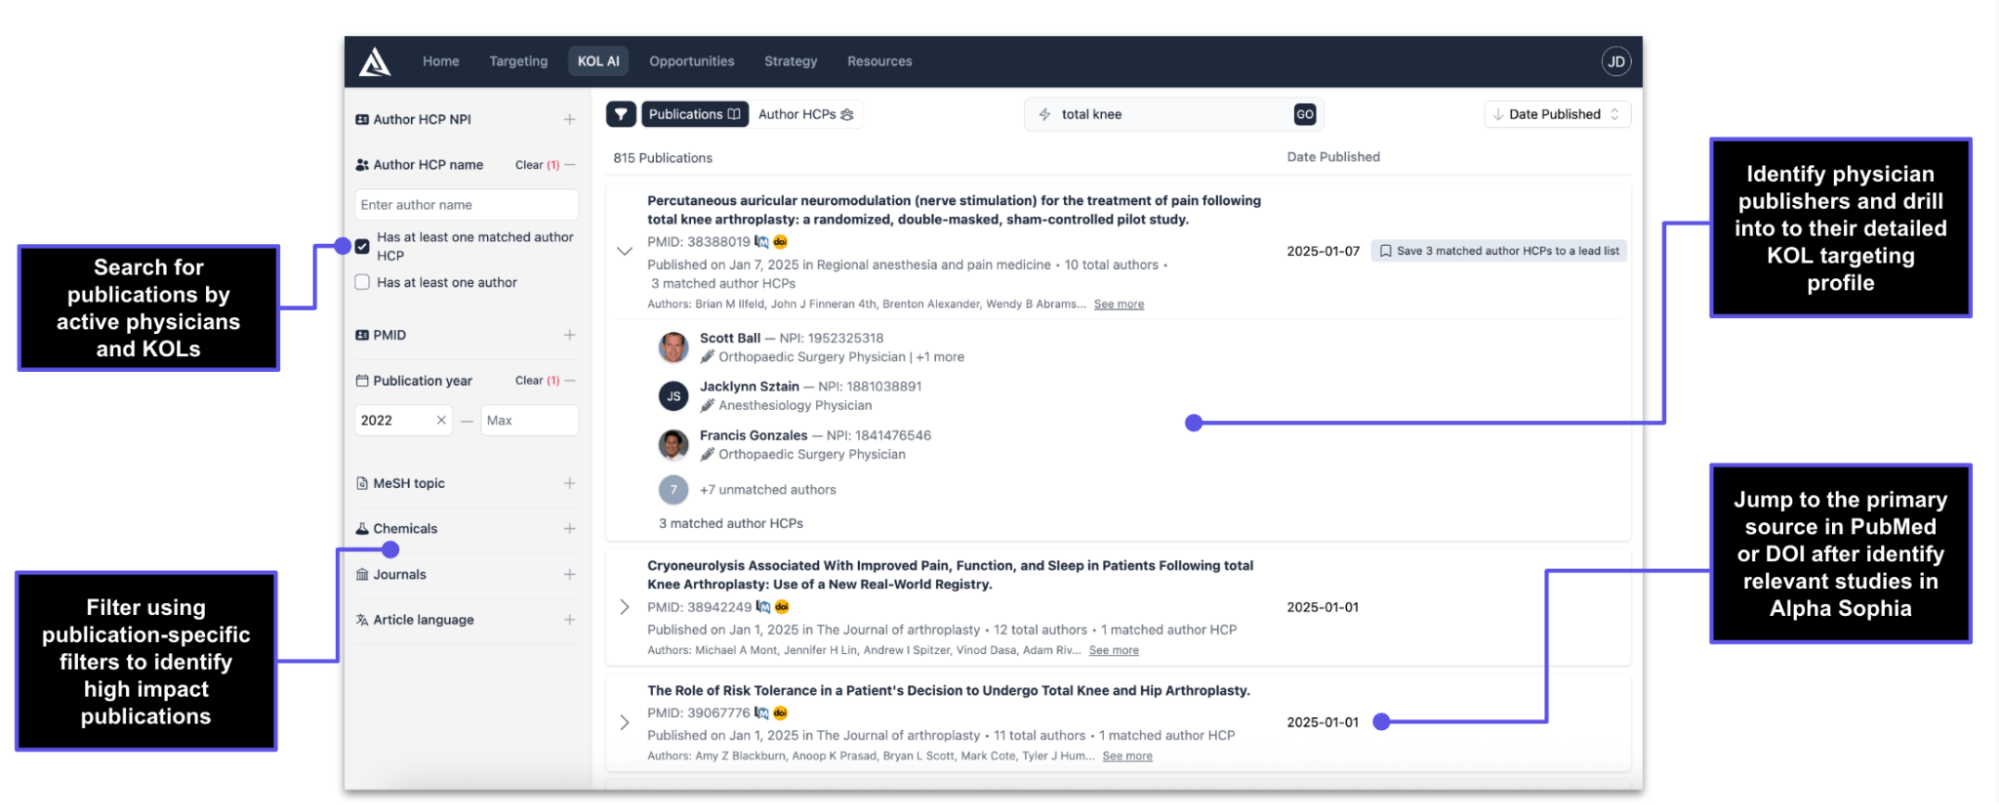
Task: Collapse the Author HCP name filter
Action: pos(570,165)
